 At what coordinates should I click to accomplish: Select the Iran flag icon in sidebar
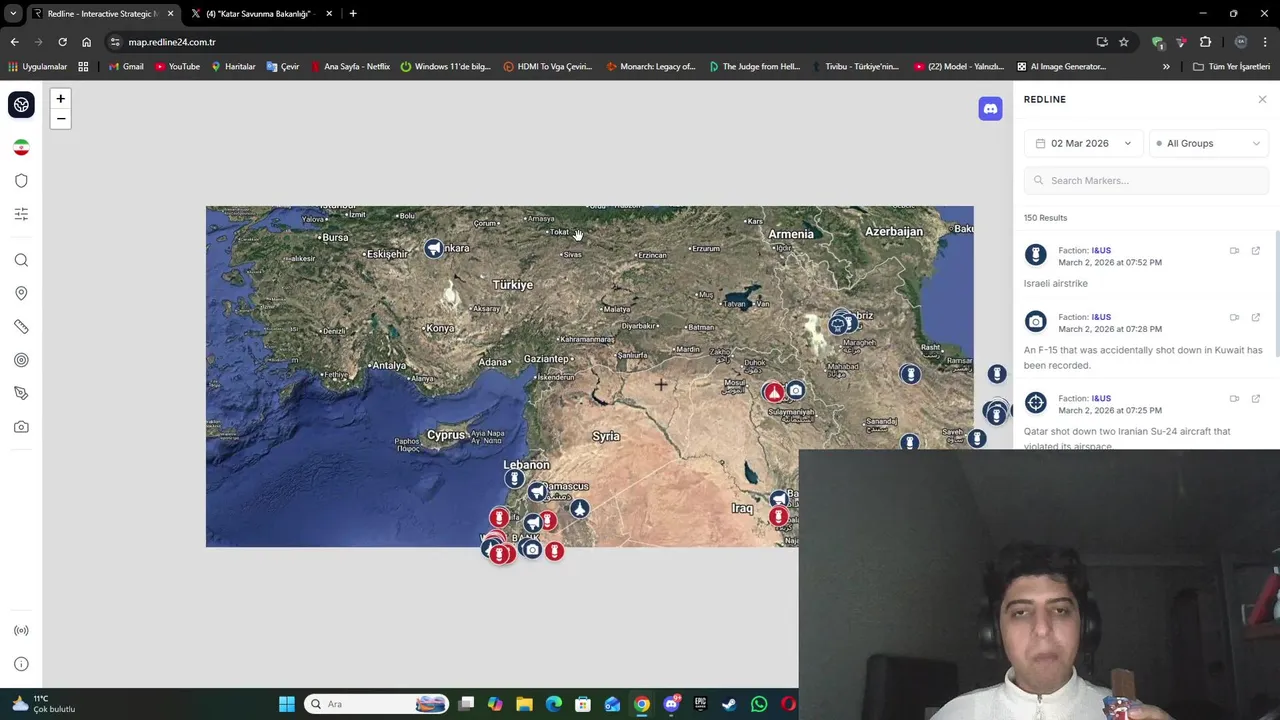pos(21,148)
